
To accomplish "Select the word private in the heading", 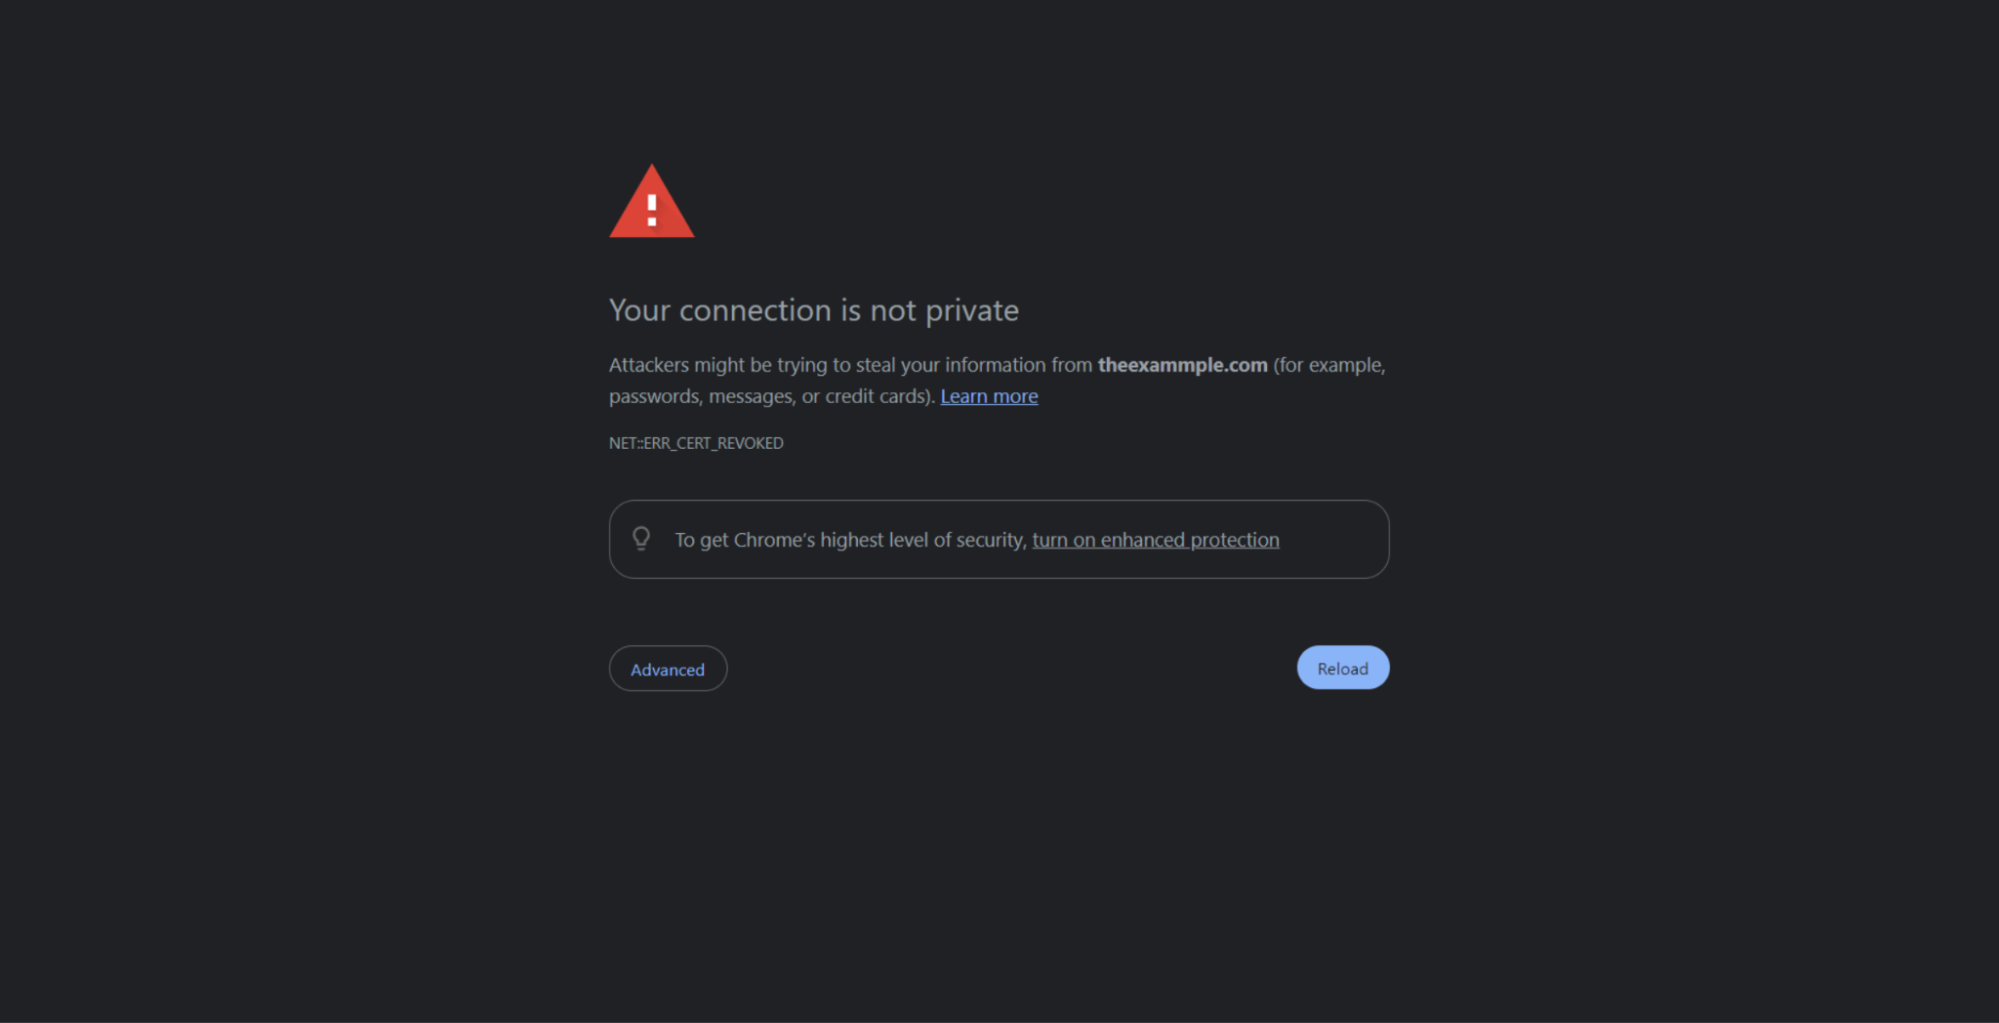I will coord(972,311).
